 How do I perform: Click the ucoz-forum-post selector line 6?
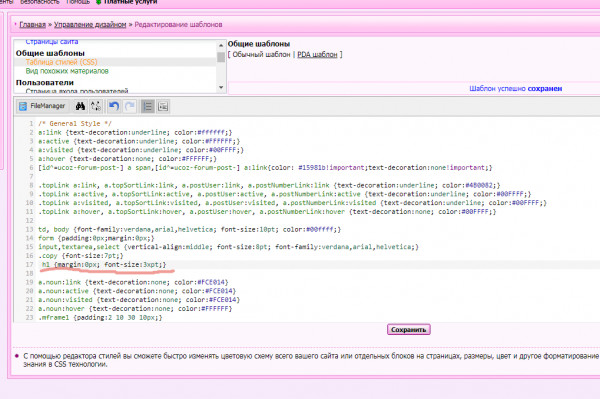(265, 168)
